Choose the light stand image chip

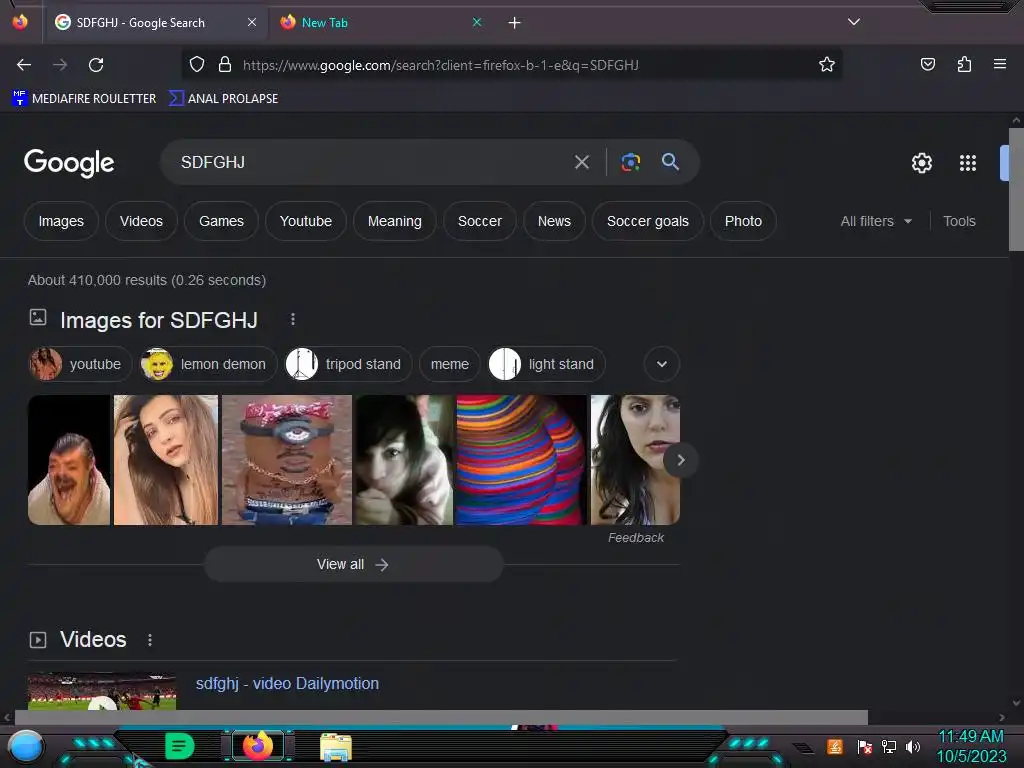[547, 364]
